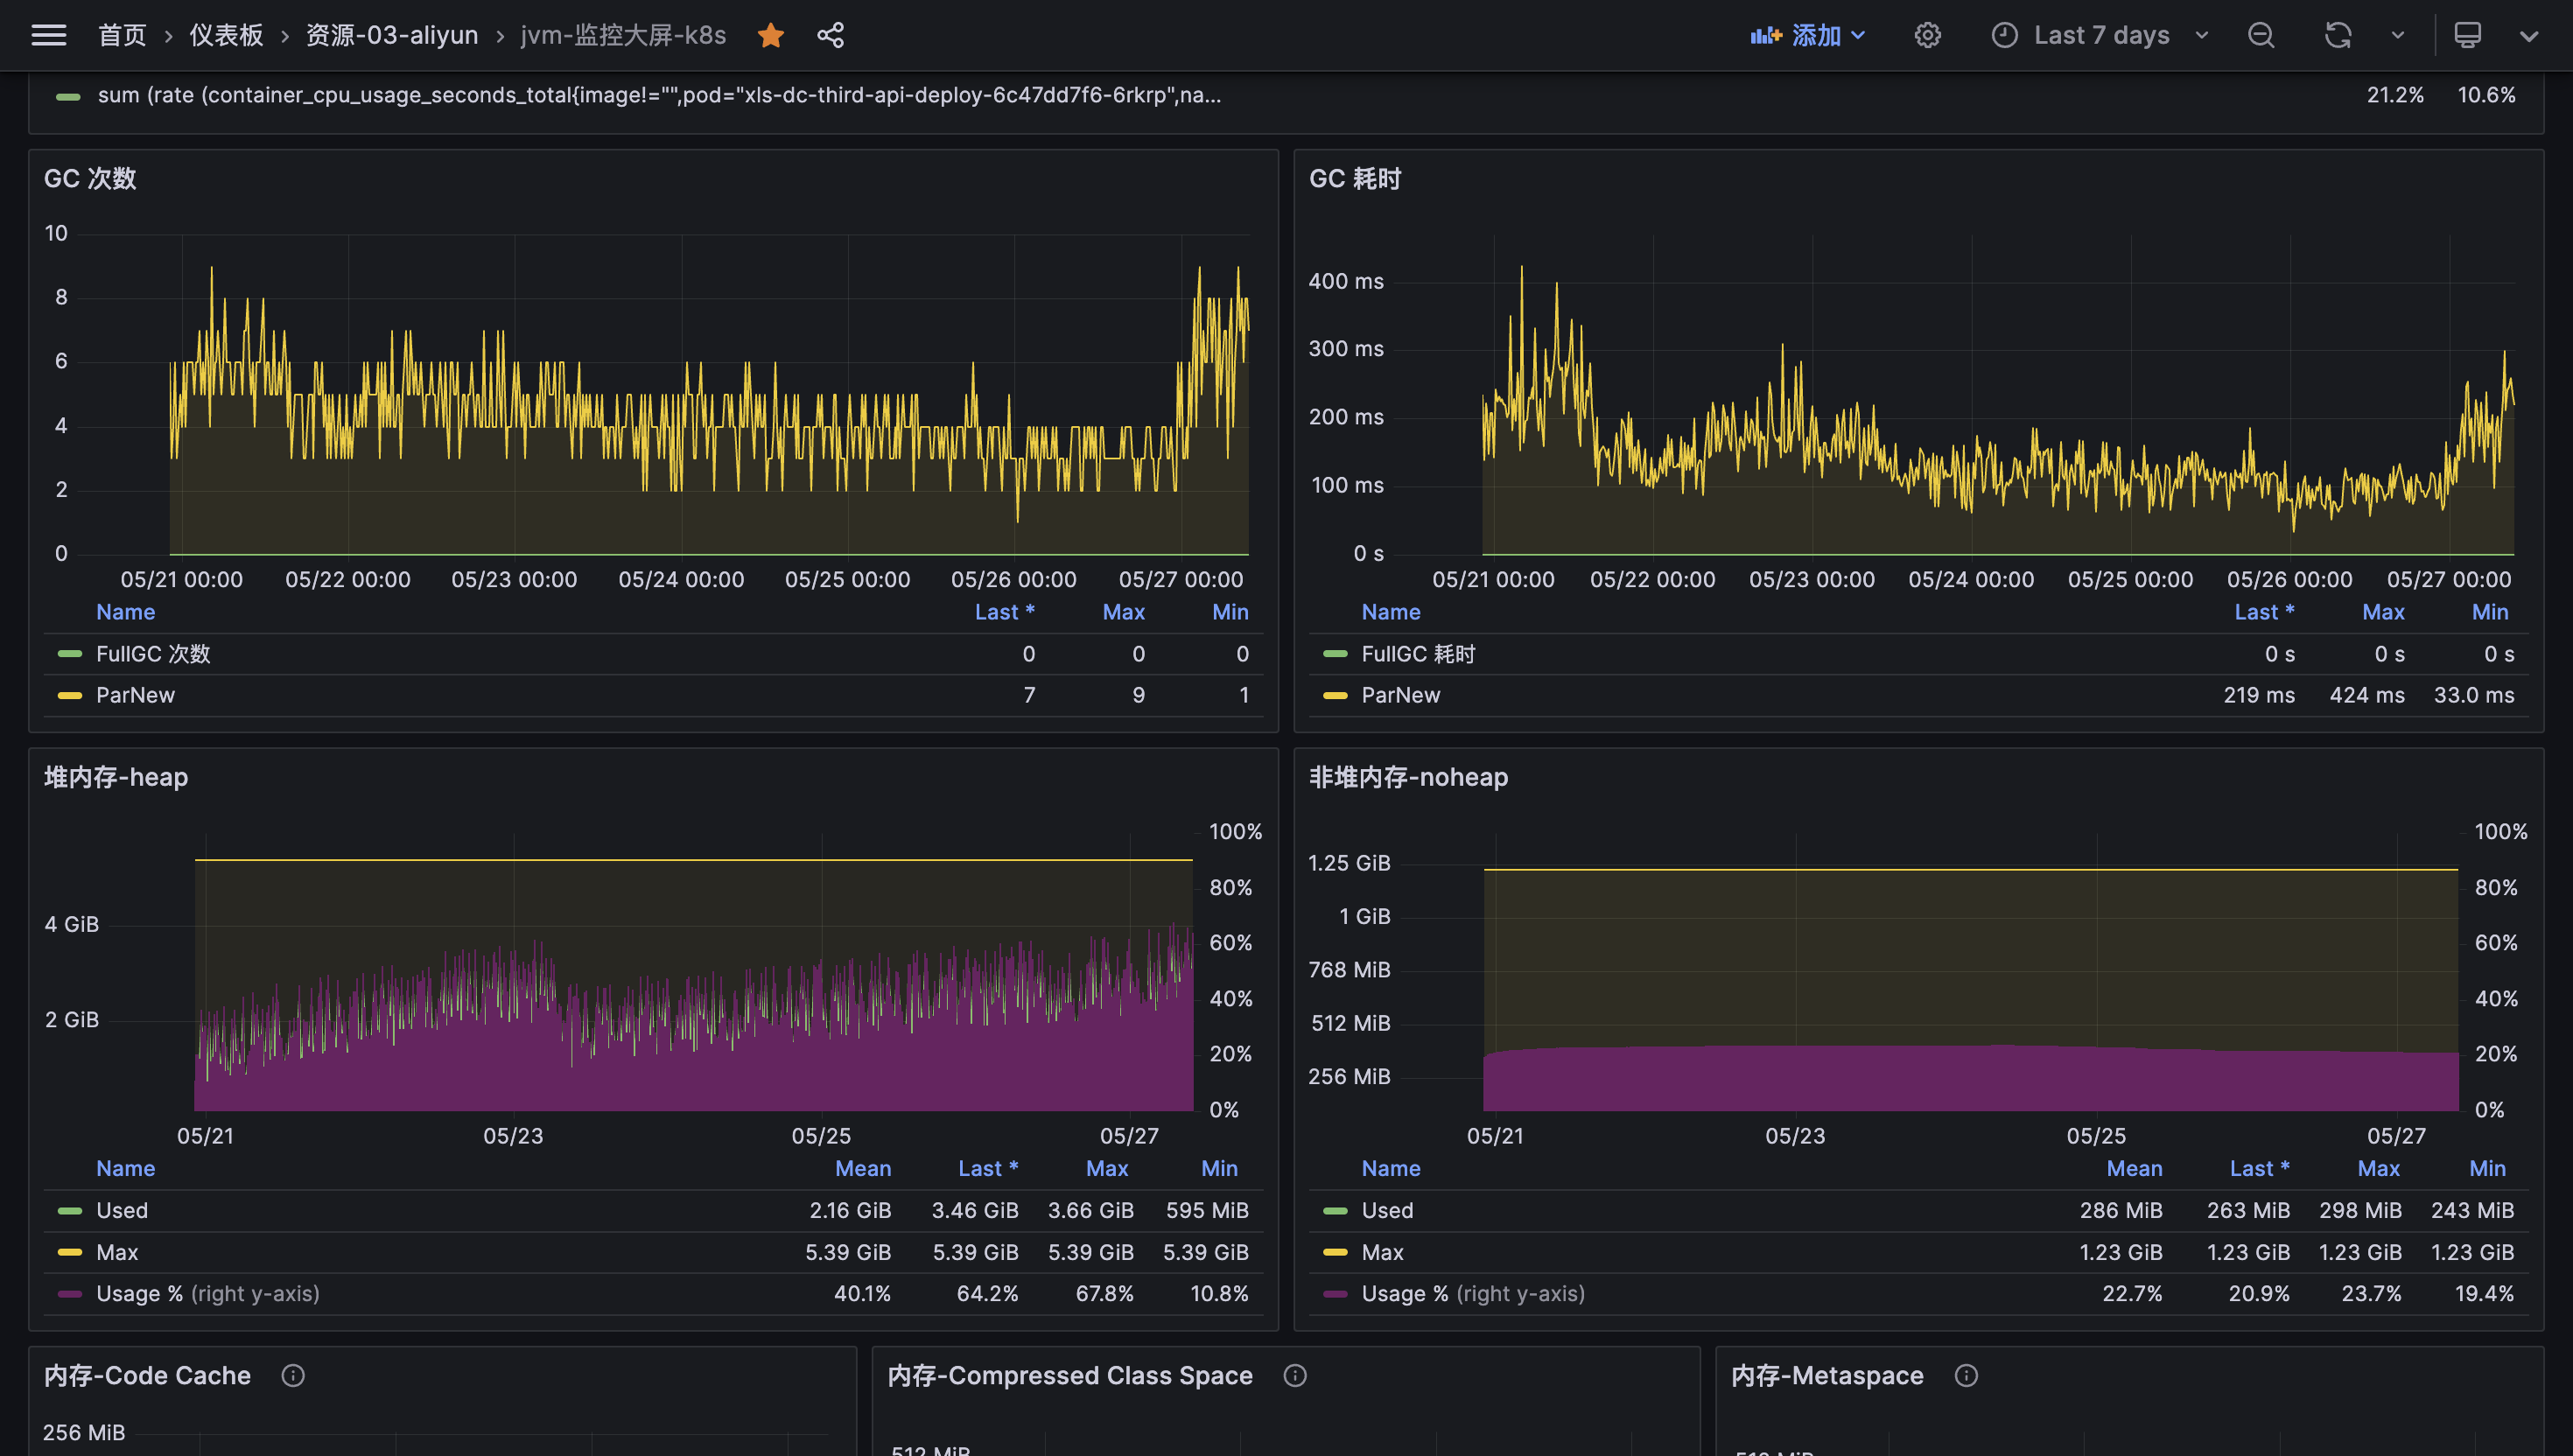2573x1456 pixels.
Task: Navigate to 资源-03-aliyun breadcrumb folder
Action: coord(391,35)
